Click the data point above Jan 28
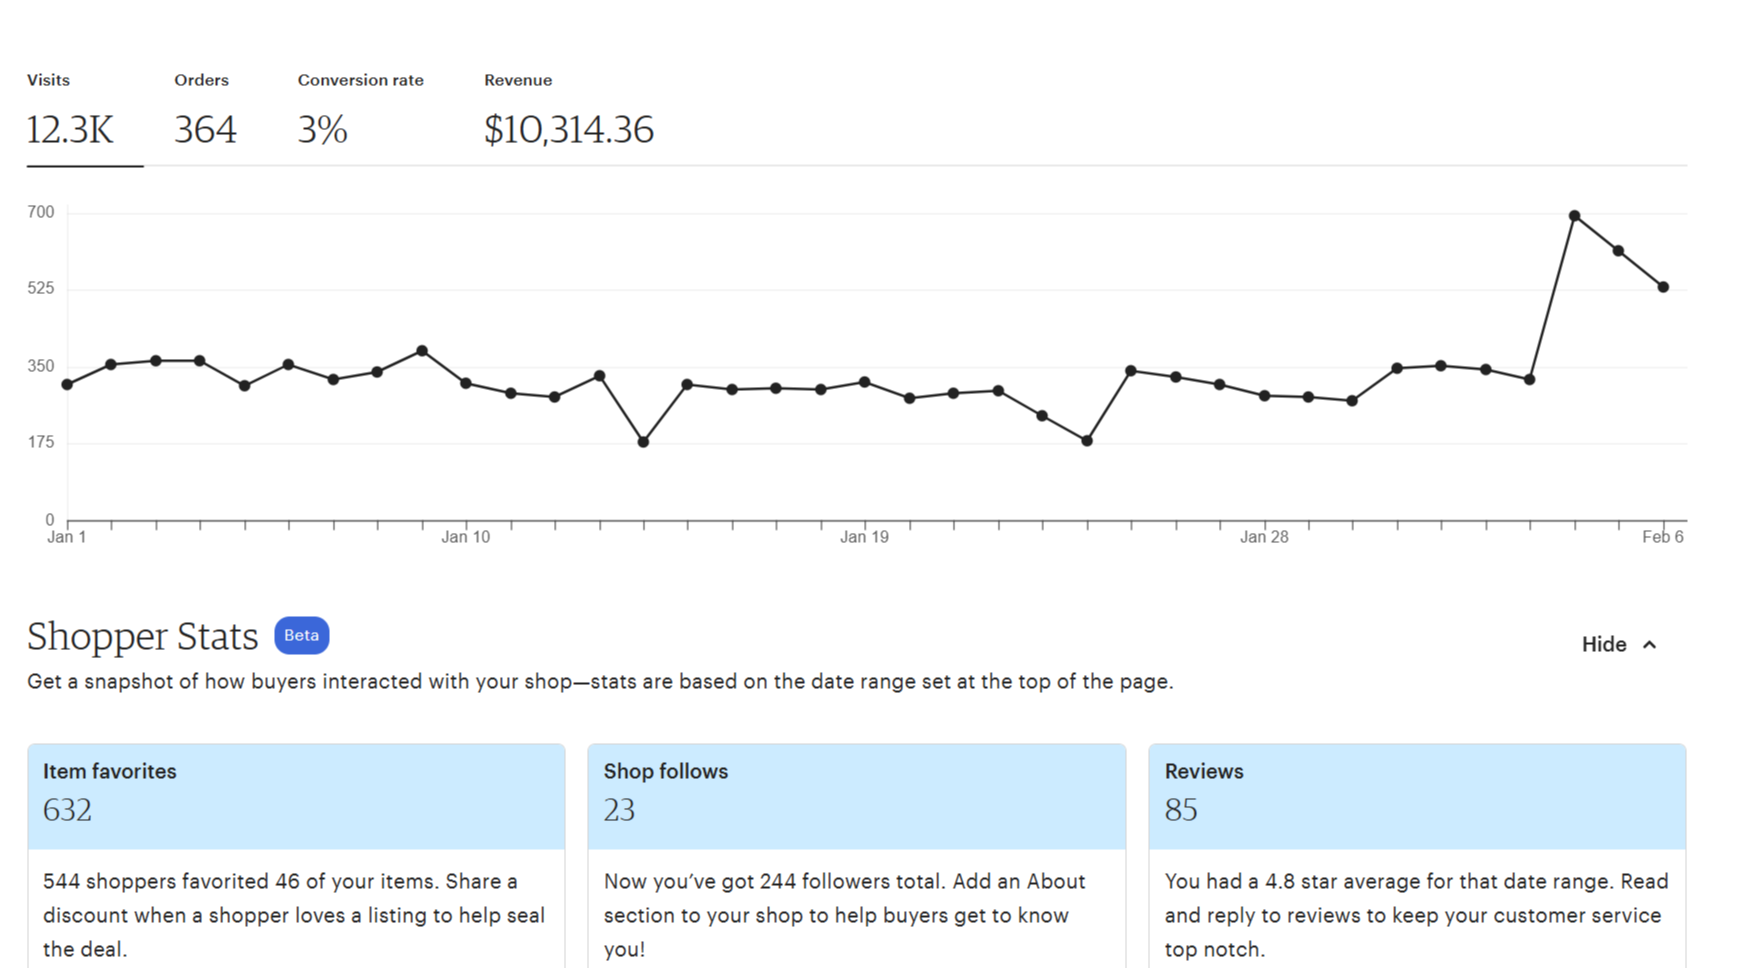This screenshot has width=1749, height=969. (x=1264, y=396)
